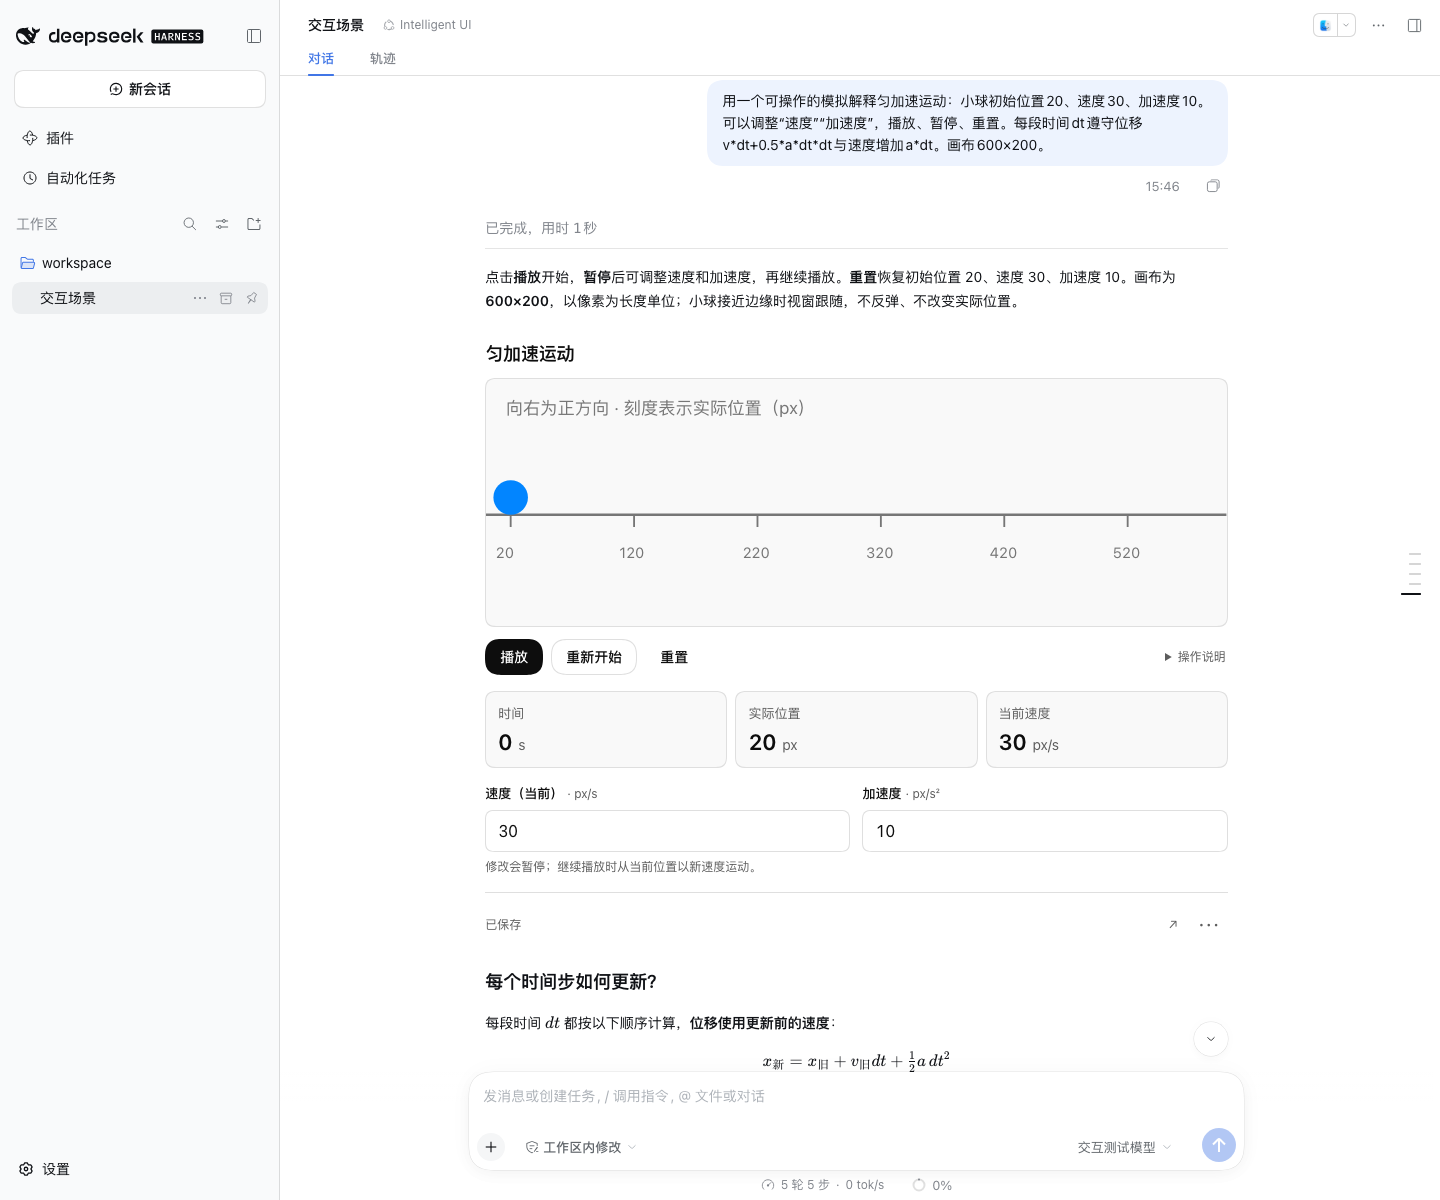Select the workspace folder row
Image resolution: width=1440 pixels, height=1200 pixels.
click(x=140, y=263)
